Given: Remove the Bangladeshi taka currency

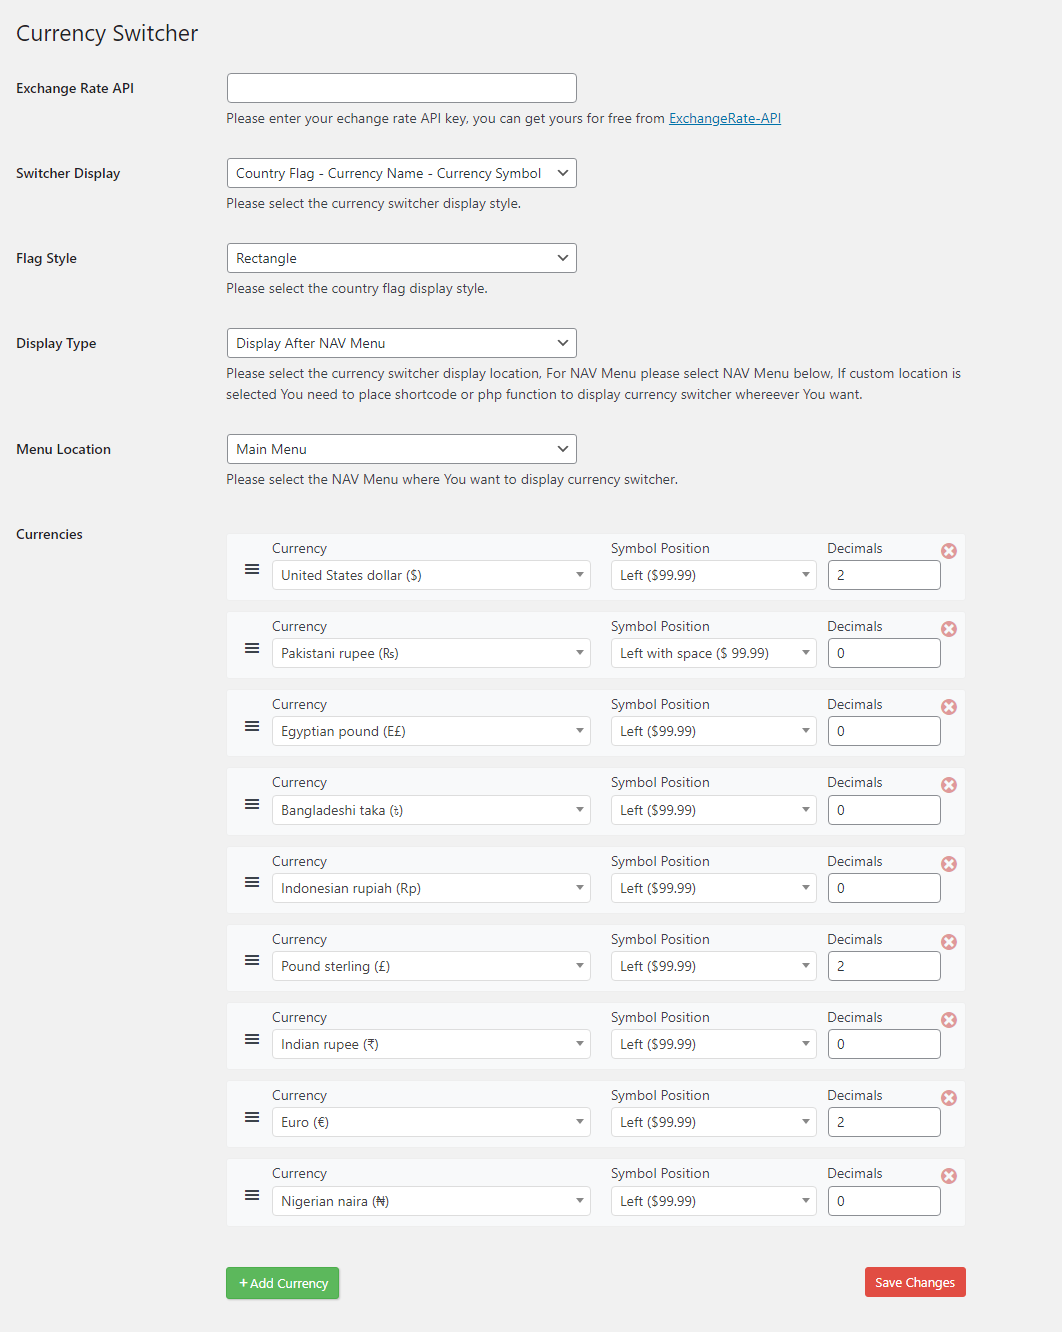Looking at the screenshot, I should tap(948, 784).
